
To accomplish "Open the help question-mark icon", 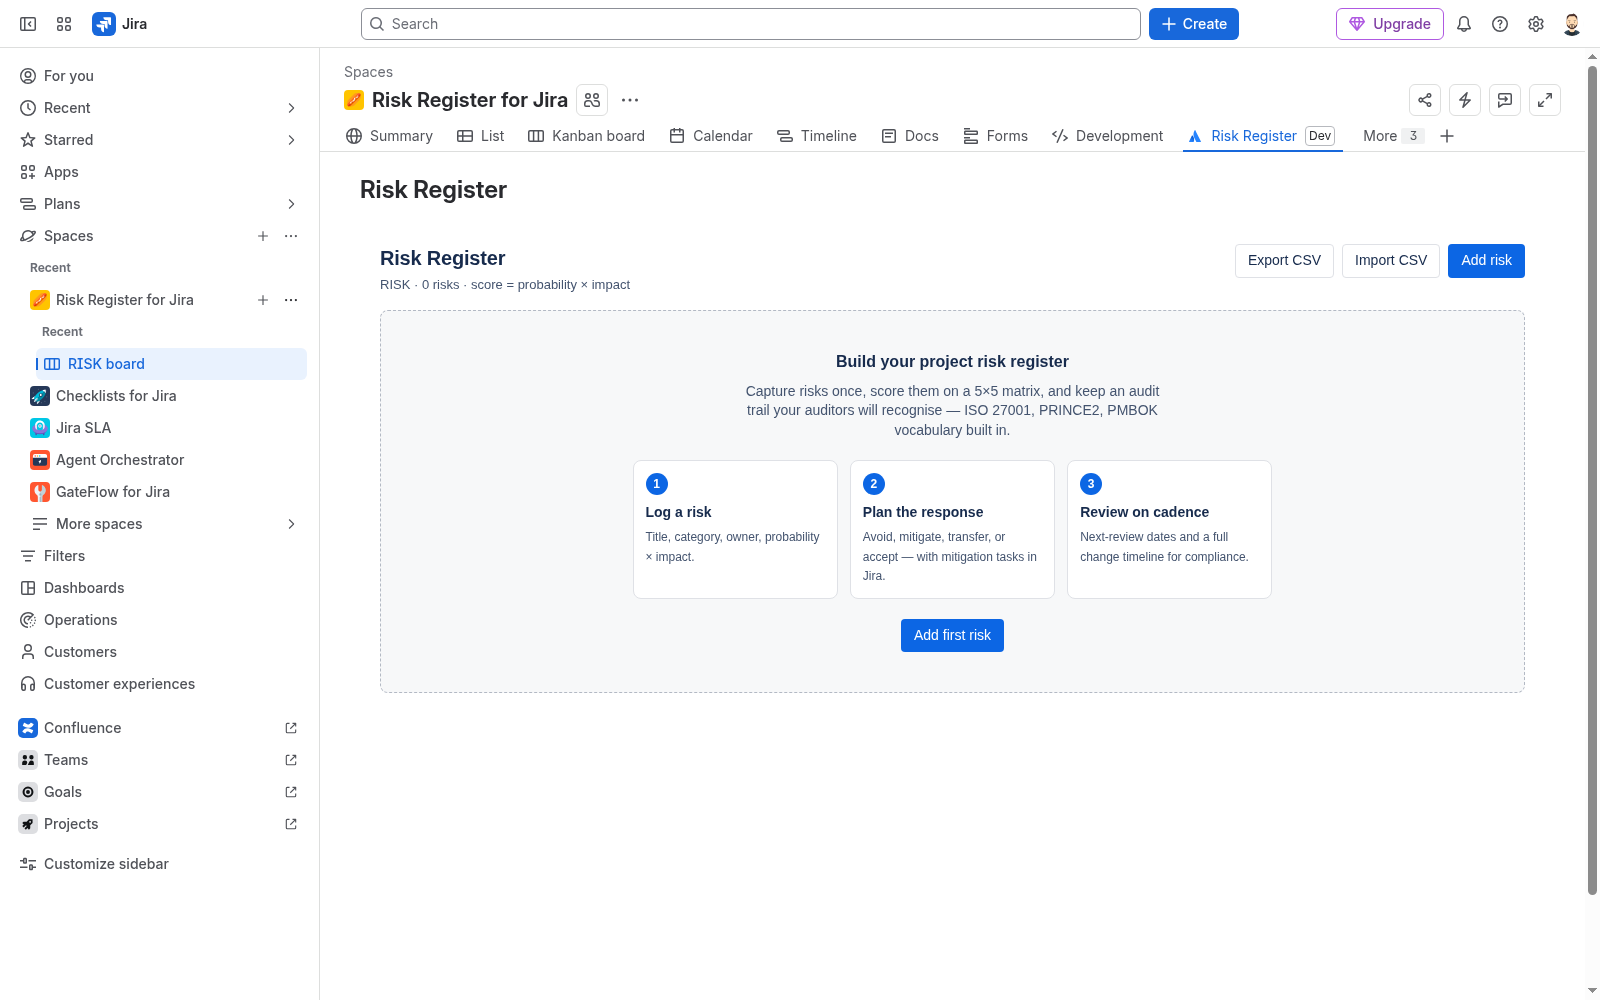I will [1500, 24].
